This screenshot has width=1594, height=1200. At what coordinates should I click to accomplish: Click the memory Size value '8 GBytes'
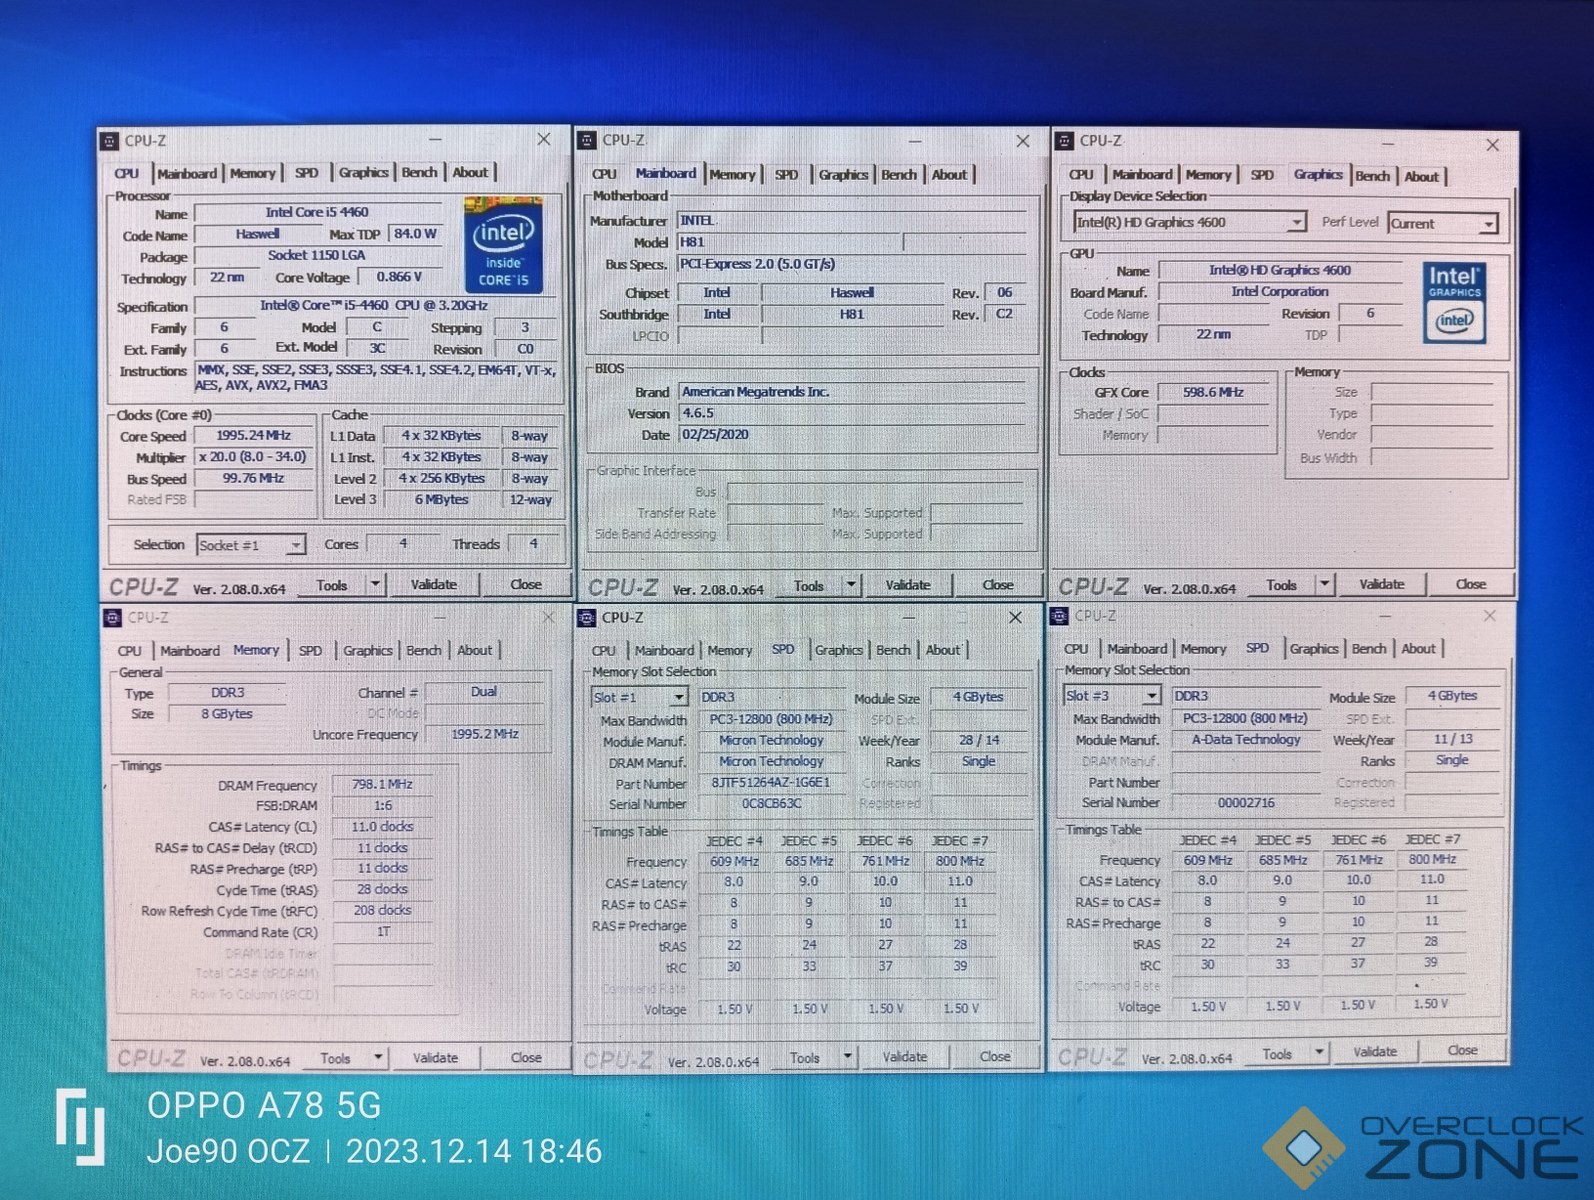[x=227, y=713]
